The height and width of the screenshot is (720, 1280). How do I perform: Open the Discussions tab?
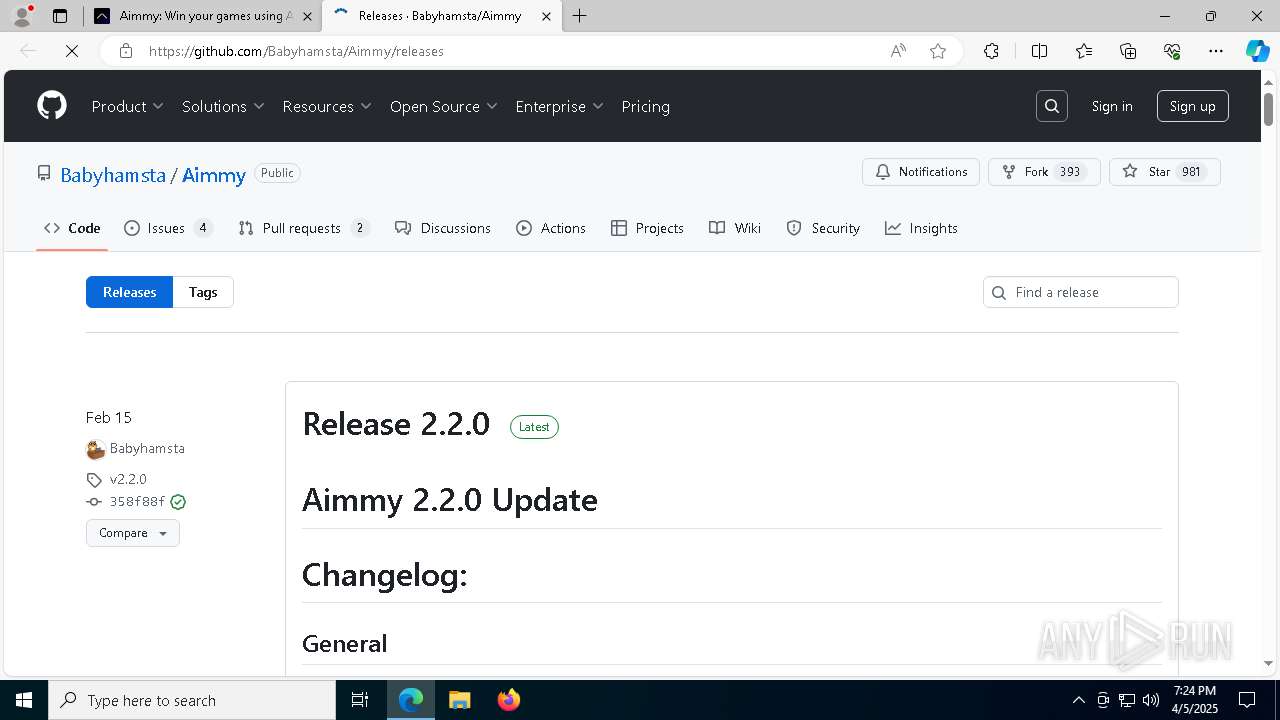pos(443,228)
